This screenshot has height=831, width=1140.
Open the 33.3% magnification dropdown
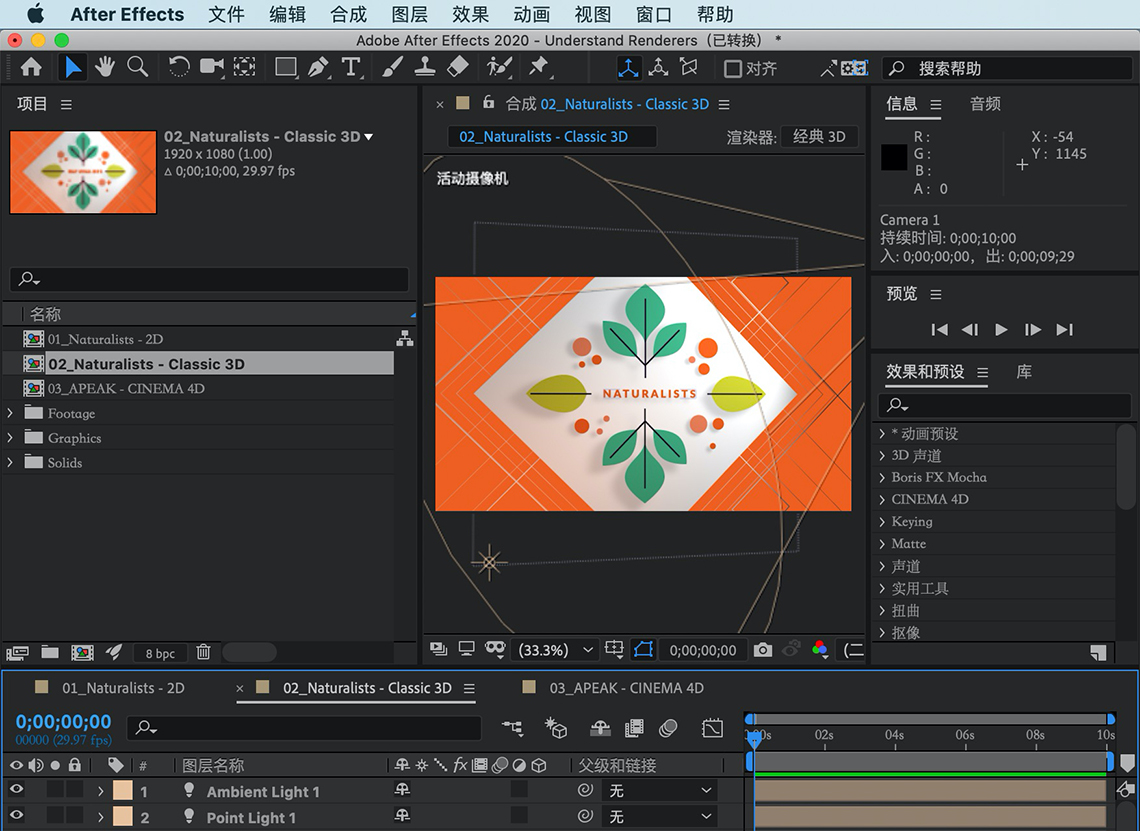(555, 650)
